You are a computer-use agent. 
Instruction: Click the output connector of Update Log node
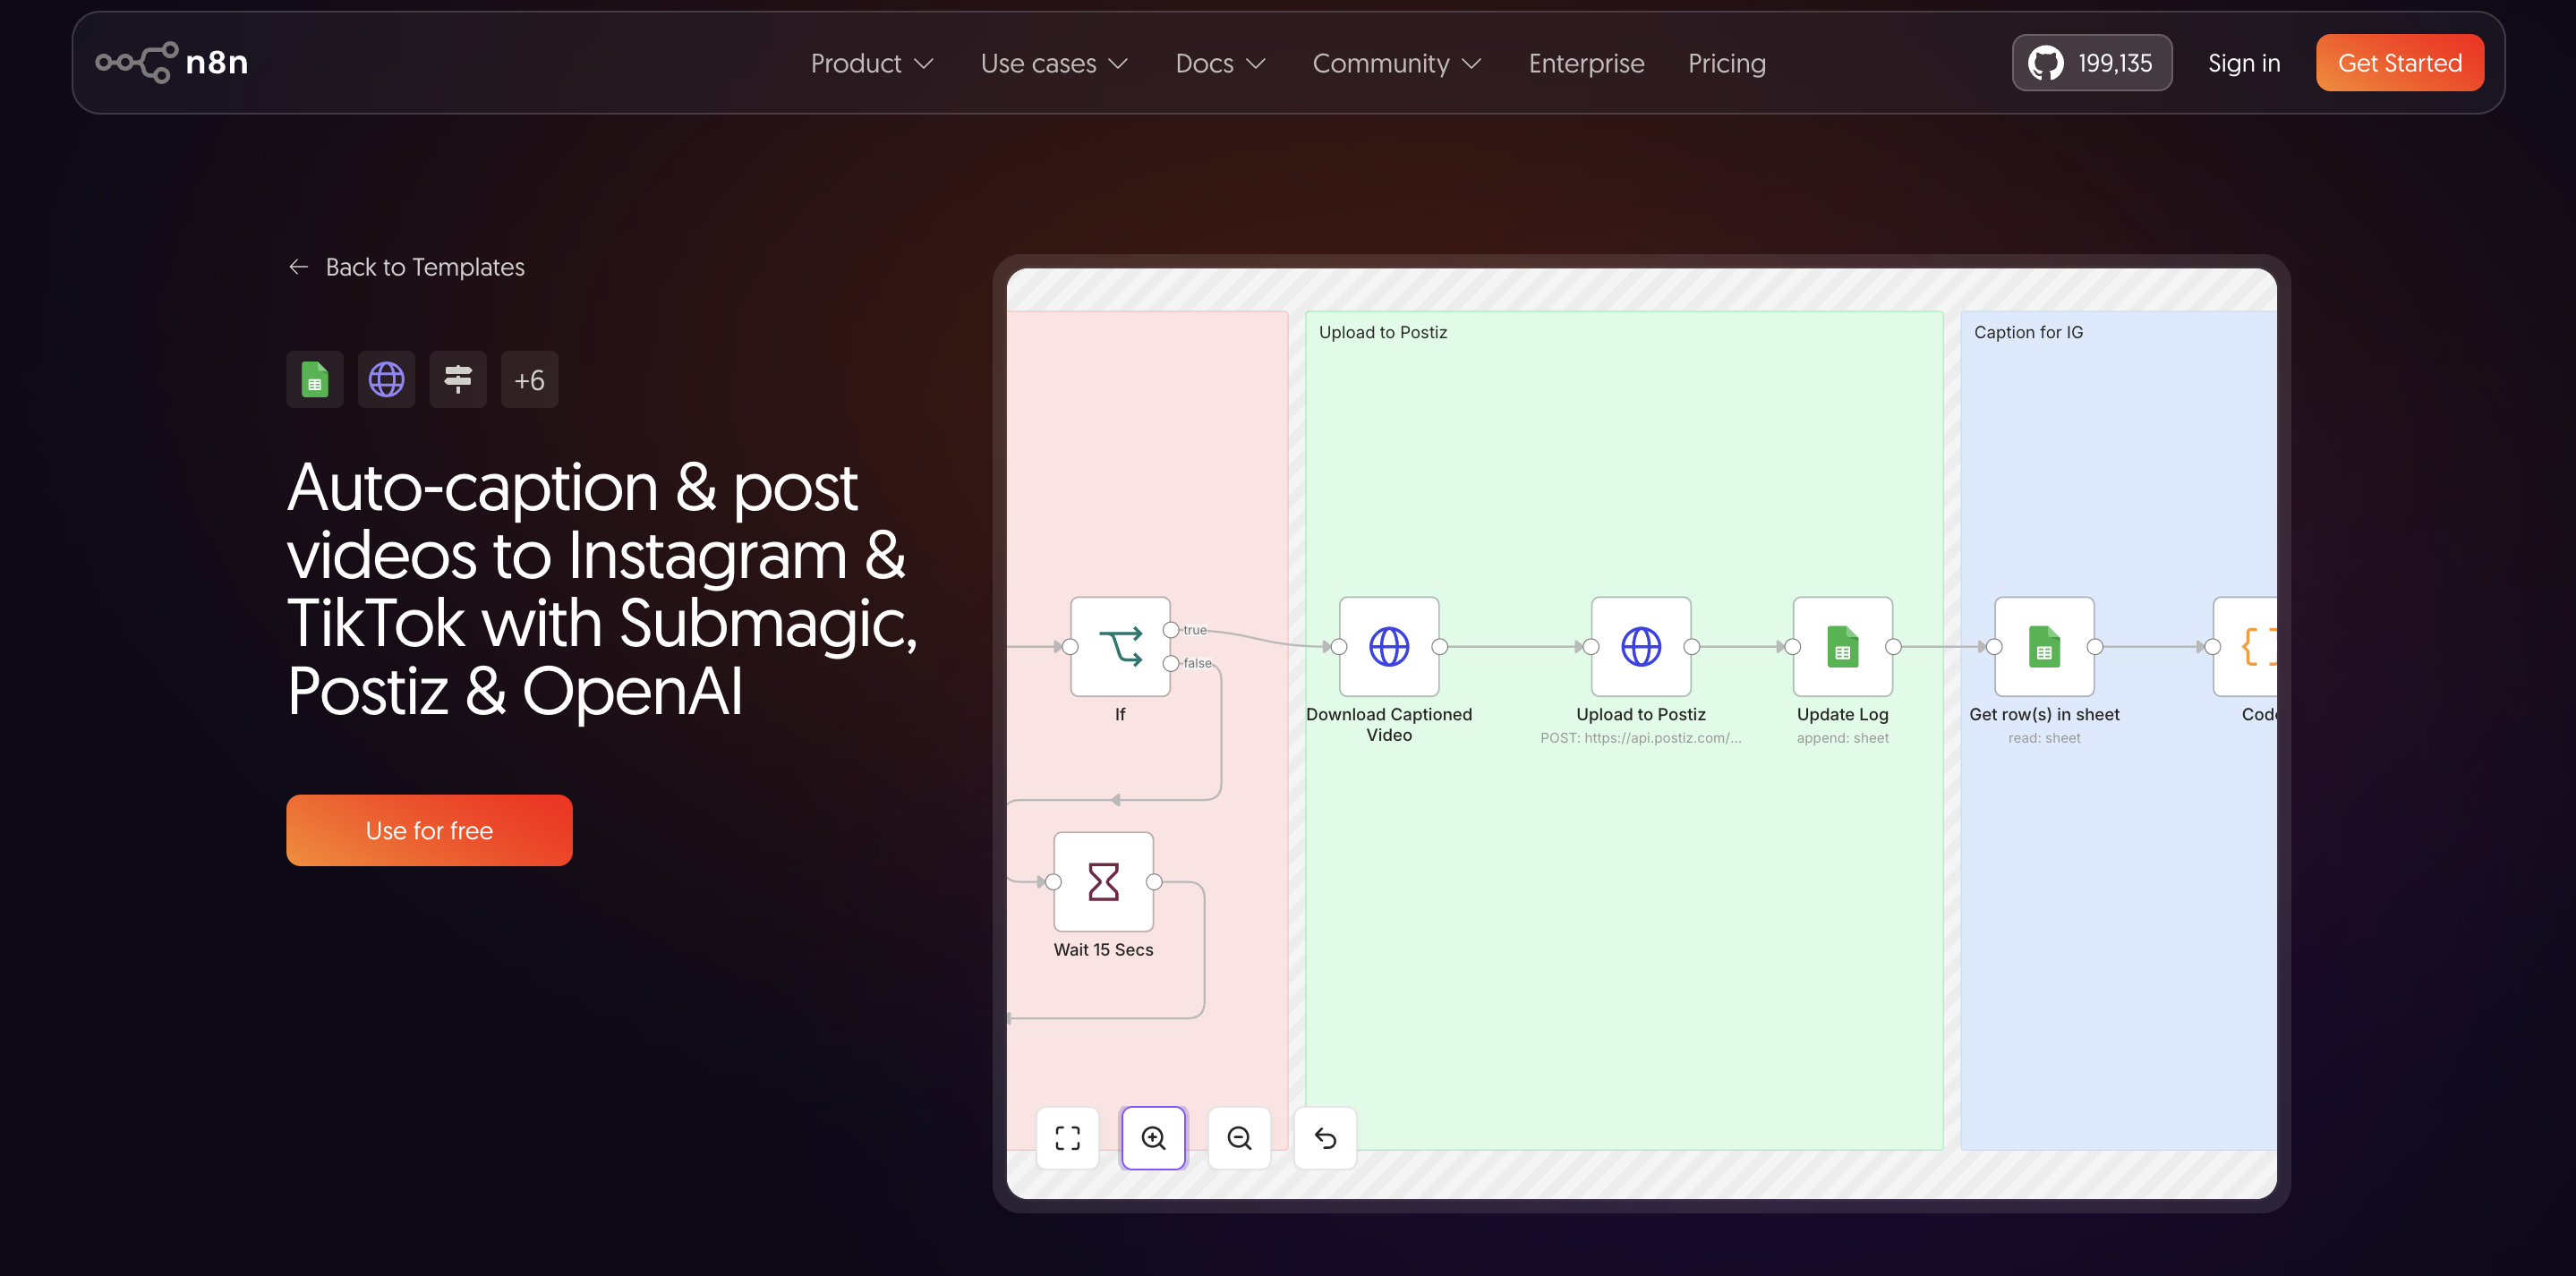(1893, 647)
